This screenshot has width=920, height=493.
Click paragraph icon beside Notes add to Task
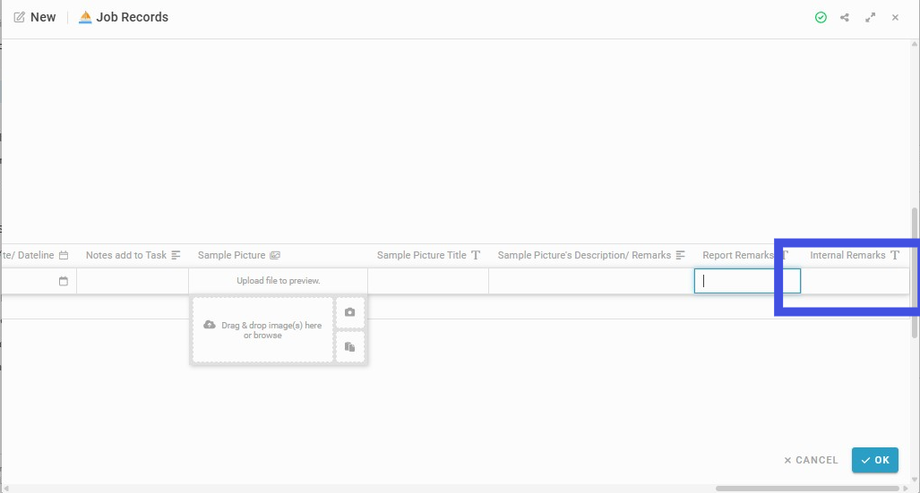[x=175, y=255]
